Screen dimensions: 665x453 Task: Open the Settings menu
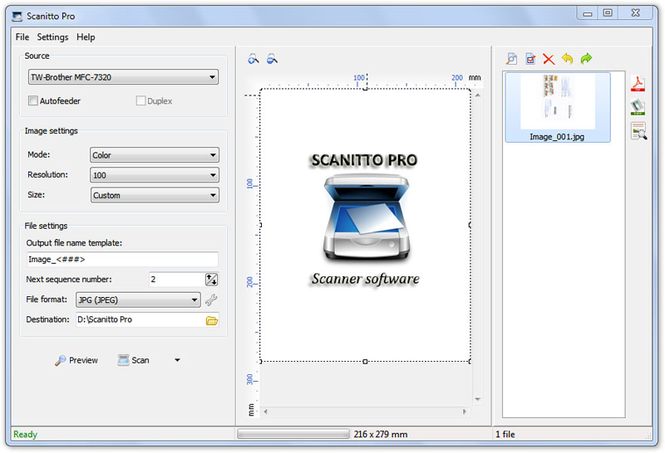(x=53, y=37)
